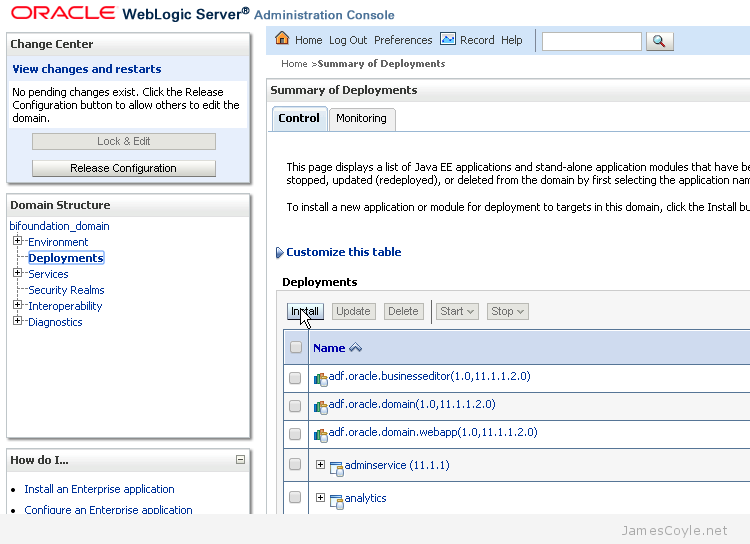Open the analytics deployment link
This screenshot has width=750, height=544.
(x=365, y=498)
